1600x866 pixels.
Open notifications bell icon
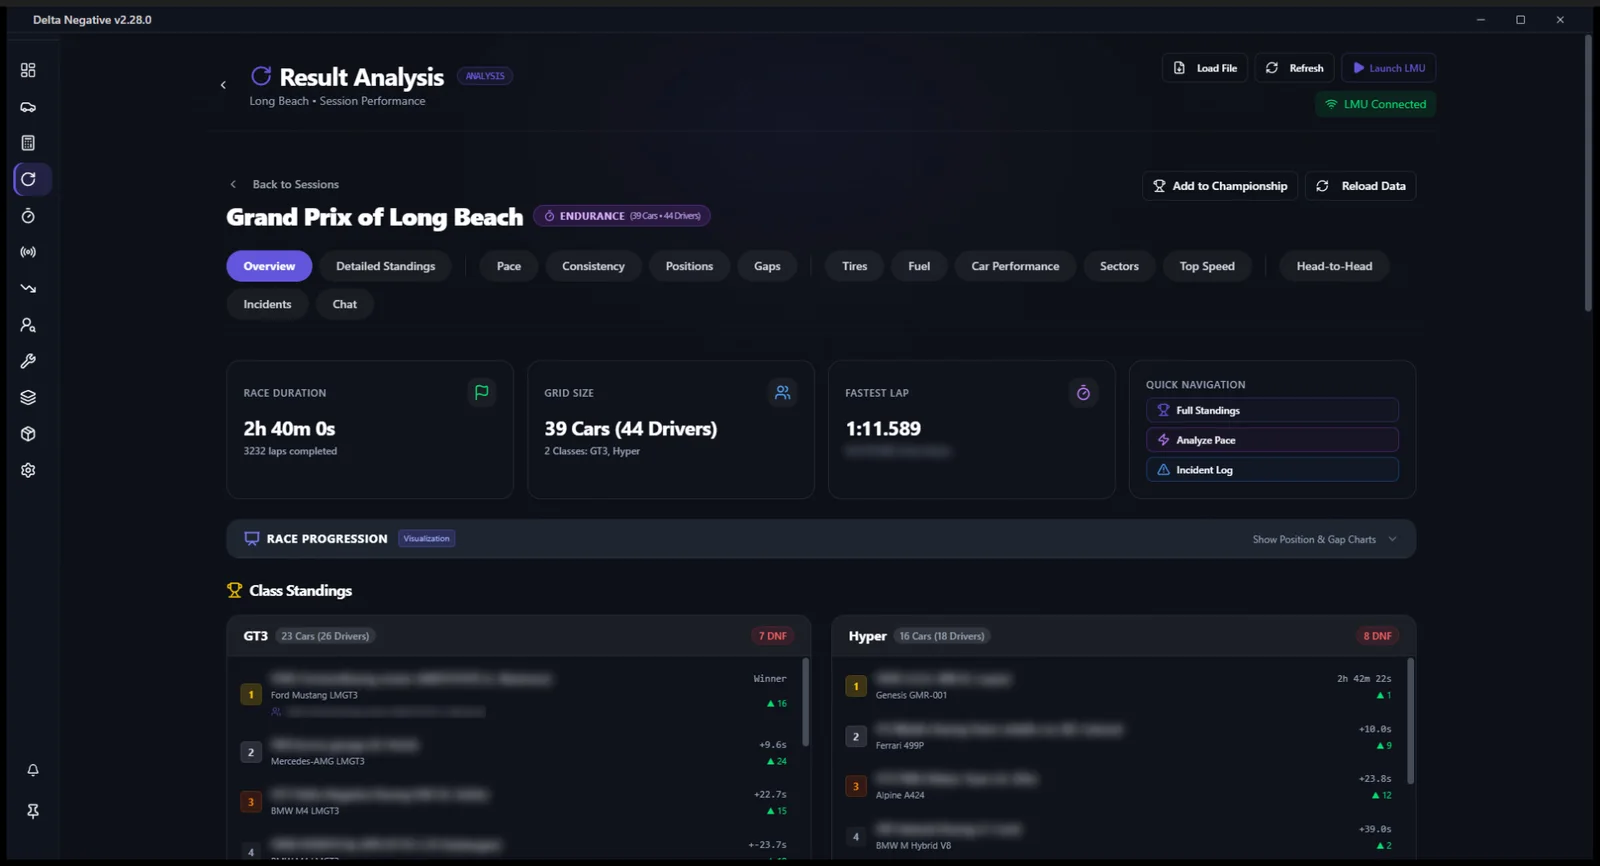coord(33,770)
